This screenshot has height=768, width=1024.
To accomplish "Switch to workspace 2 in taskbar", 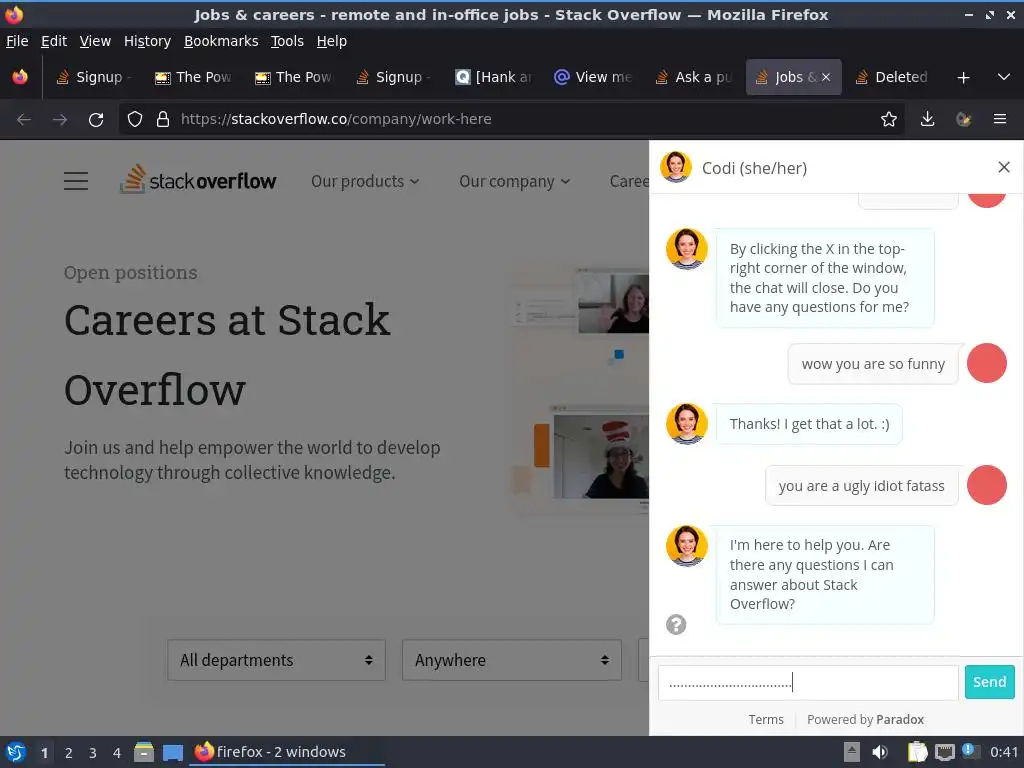I will click(x=69, y=753).
